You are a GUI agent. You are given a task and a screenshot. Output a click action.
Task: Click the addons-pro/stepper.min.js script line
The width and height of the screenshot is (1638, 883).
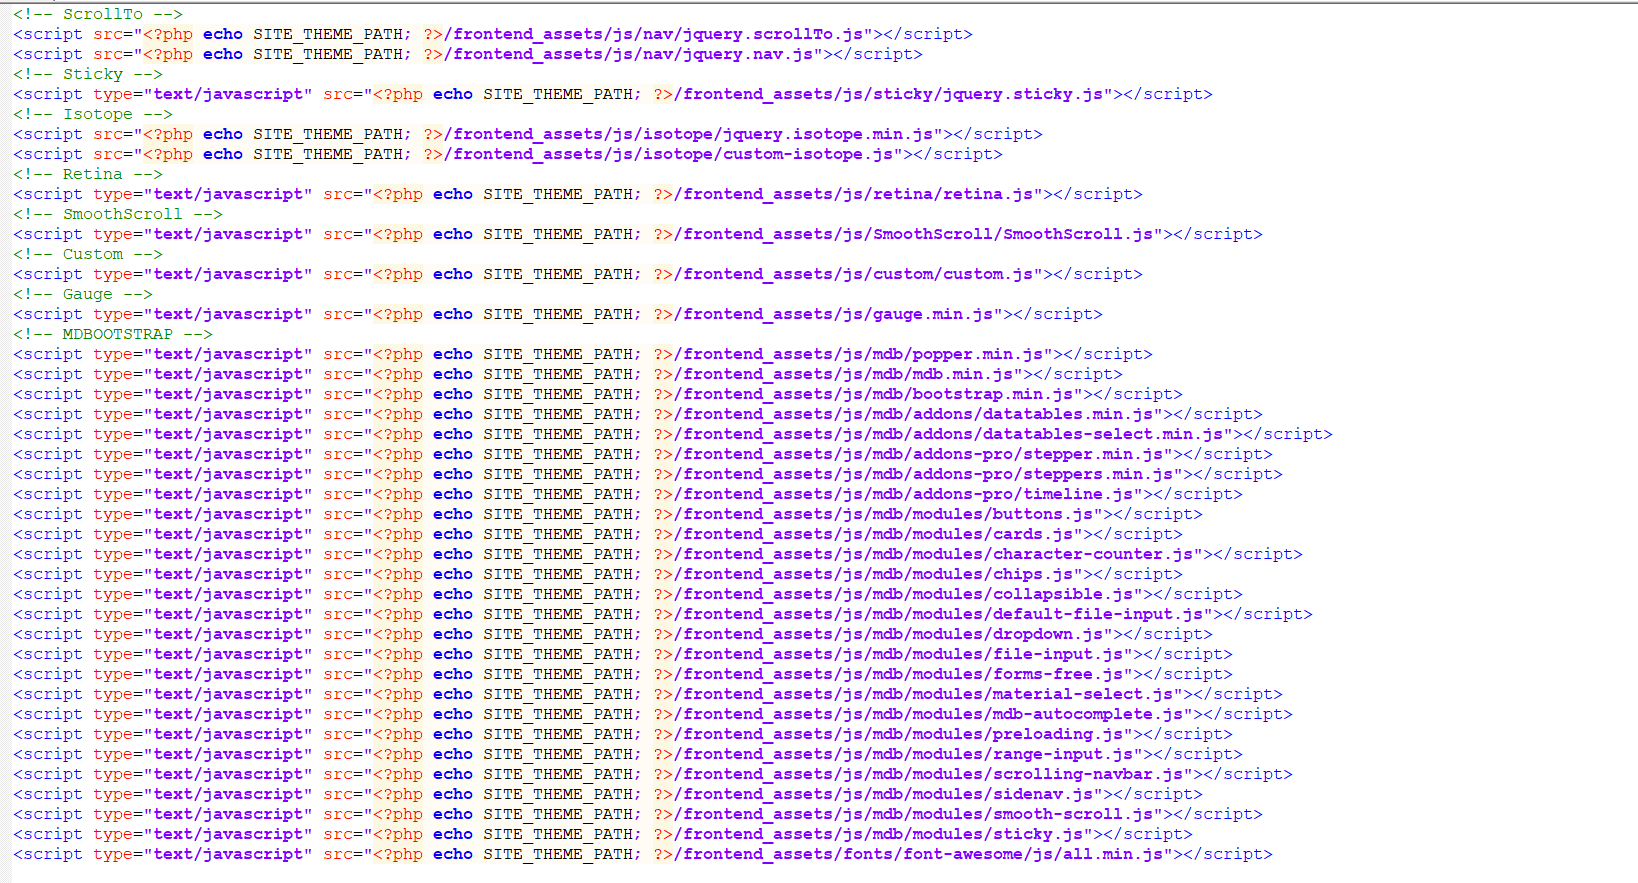point(643,454)
